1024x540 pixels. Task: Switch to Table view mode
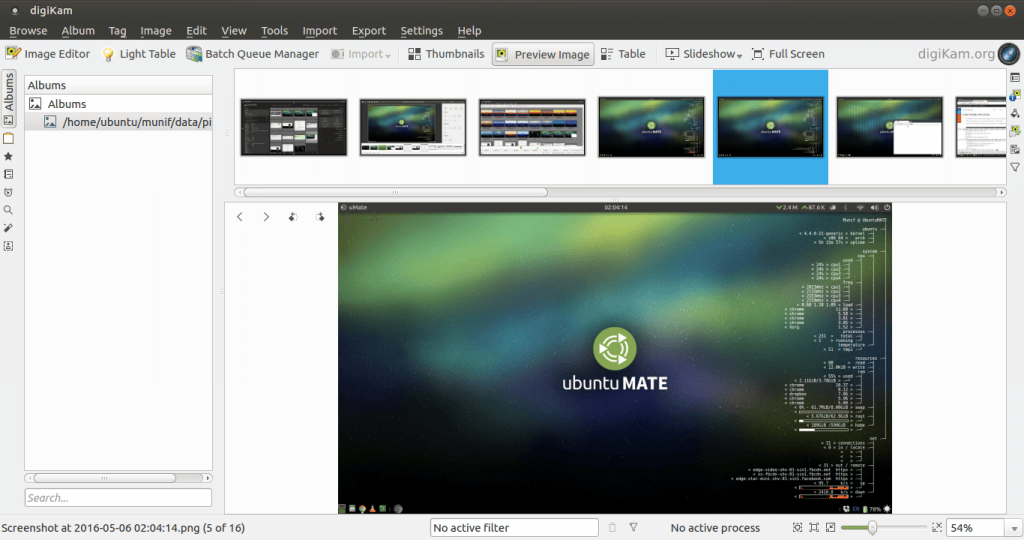623,54
